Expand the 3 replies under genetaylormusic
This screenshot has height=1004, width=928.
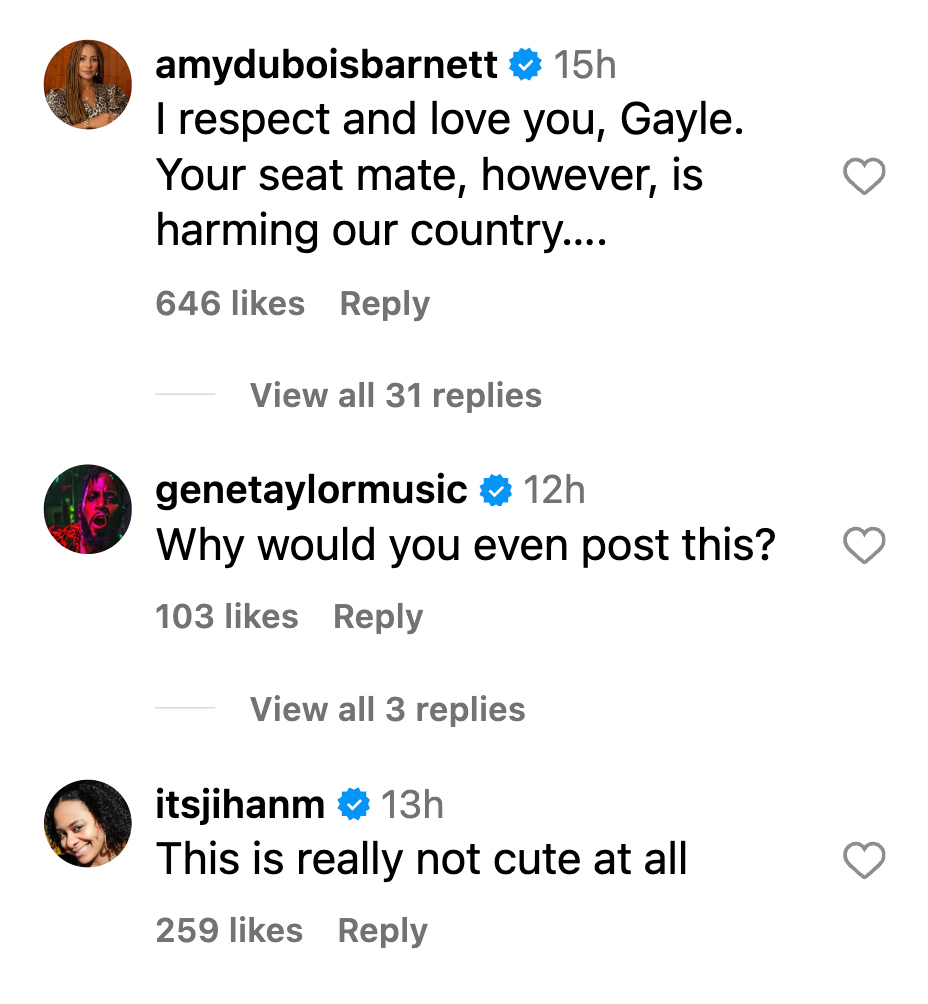386,710
